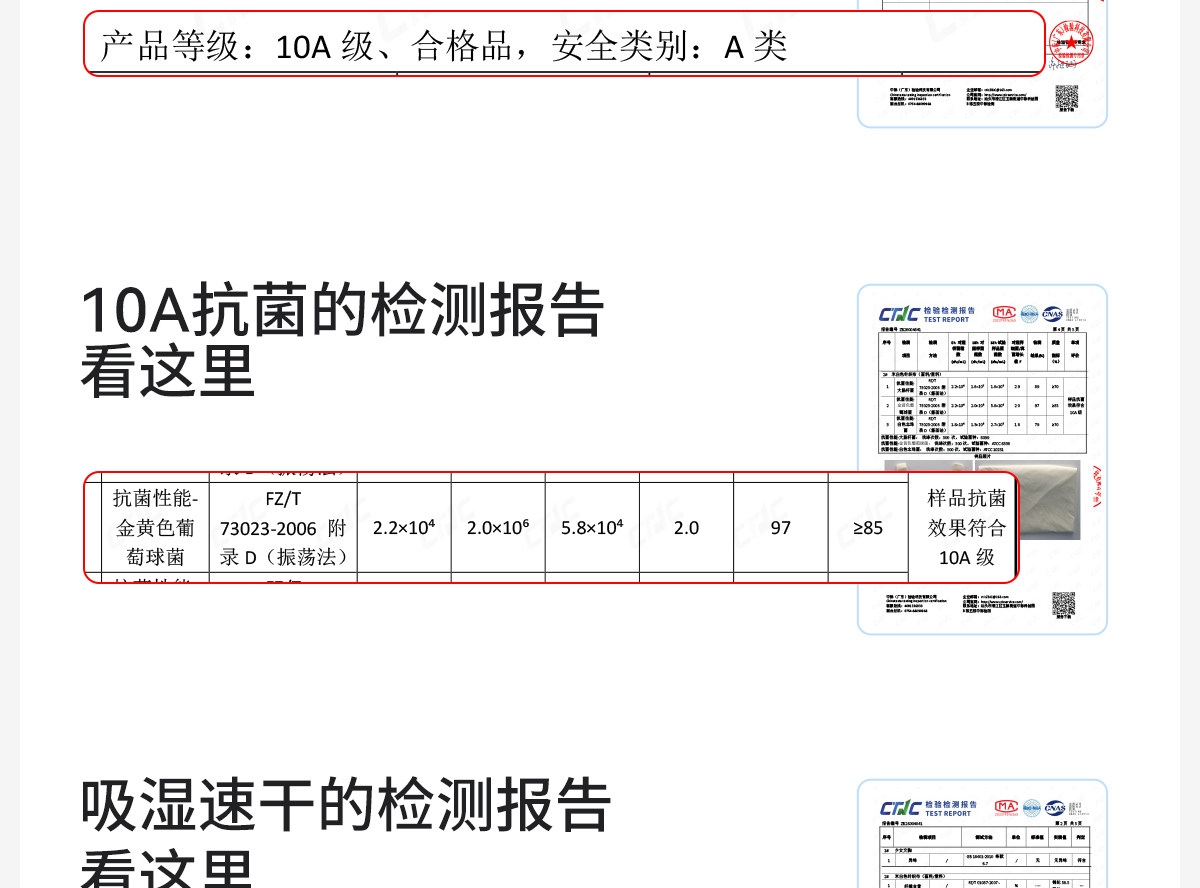The image size is (1200, 888).
Task: Click the CNAS badge on antibacterial report
Action: point(1053,313)
